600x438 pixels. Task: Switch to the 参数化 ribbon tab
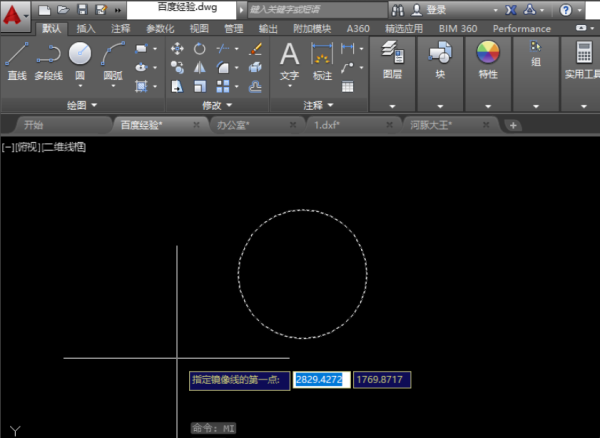point(160,29)
